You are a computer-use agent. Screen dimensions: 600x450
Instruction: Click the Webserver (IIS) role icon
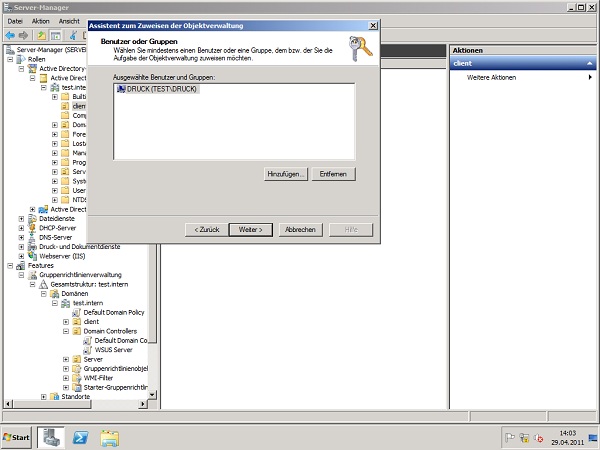click(x=33, y=256)
